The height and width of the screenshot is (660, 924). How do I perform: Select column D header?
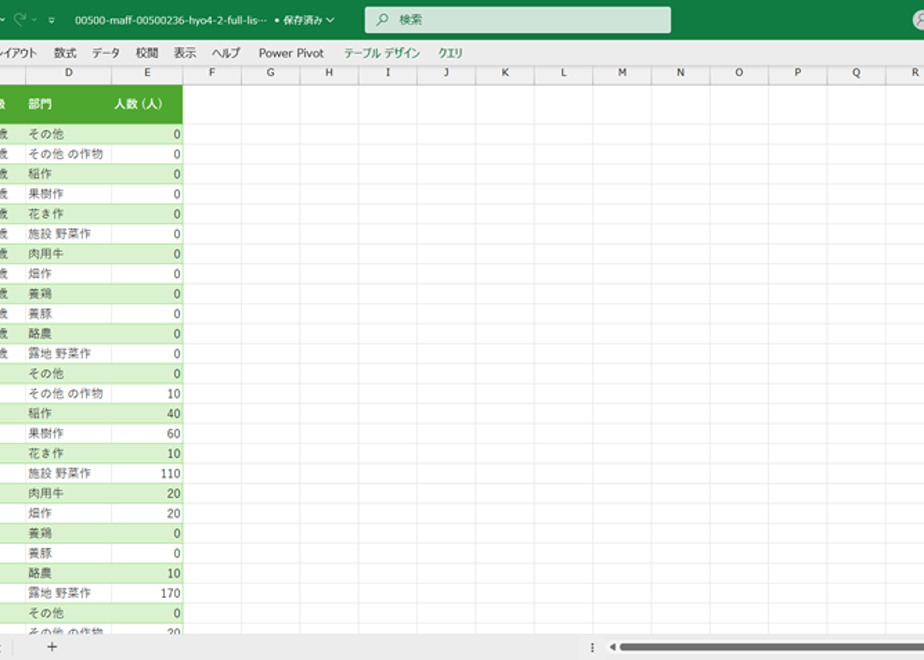[69, 73]
